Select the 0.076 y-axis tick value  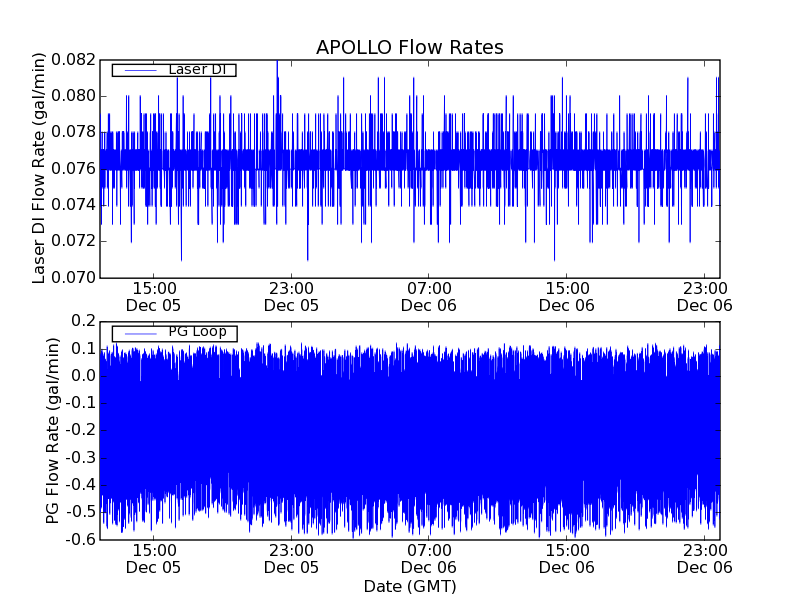(x=74, y=168)
